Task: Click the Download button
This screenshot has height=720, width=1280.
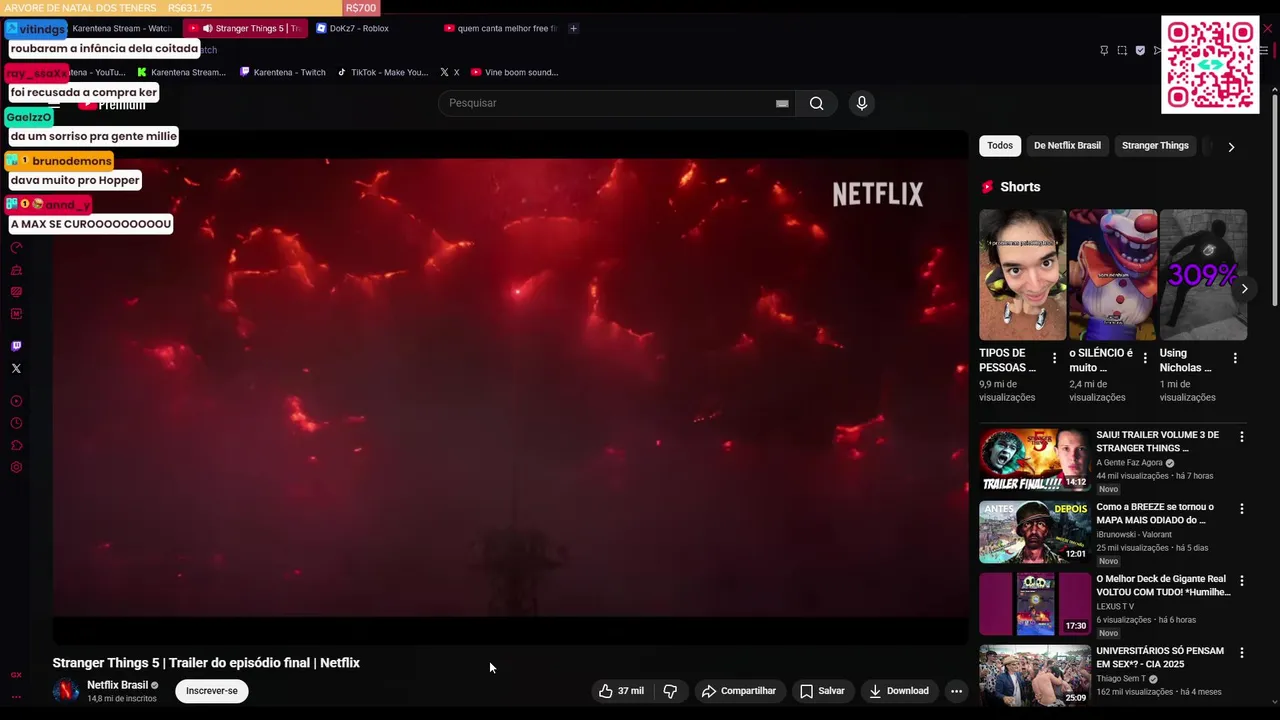Action: tap(898, 691)
